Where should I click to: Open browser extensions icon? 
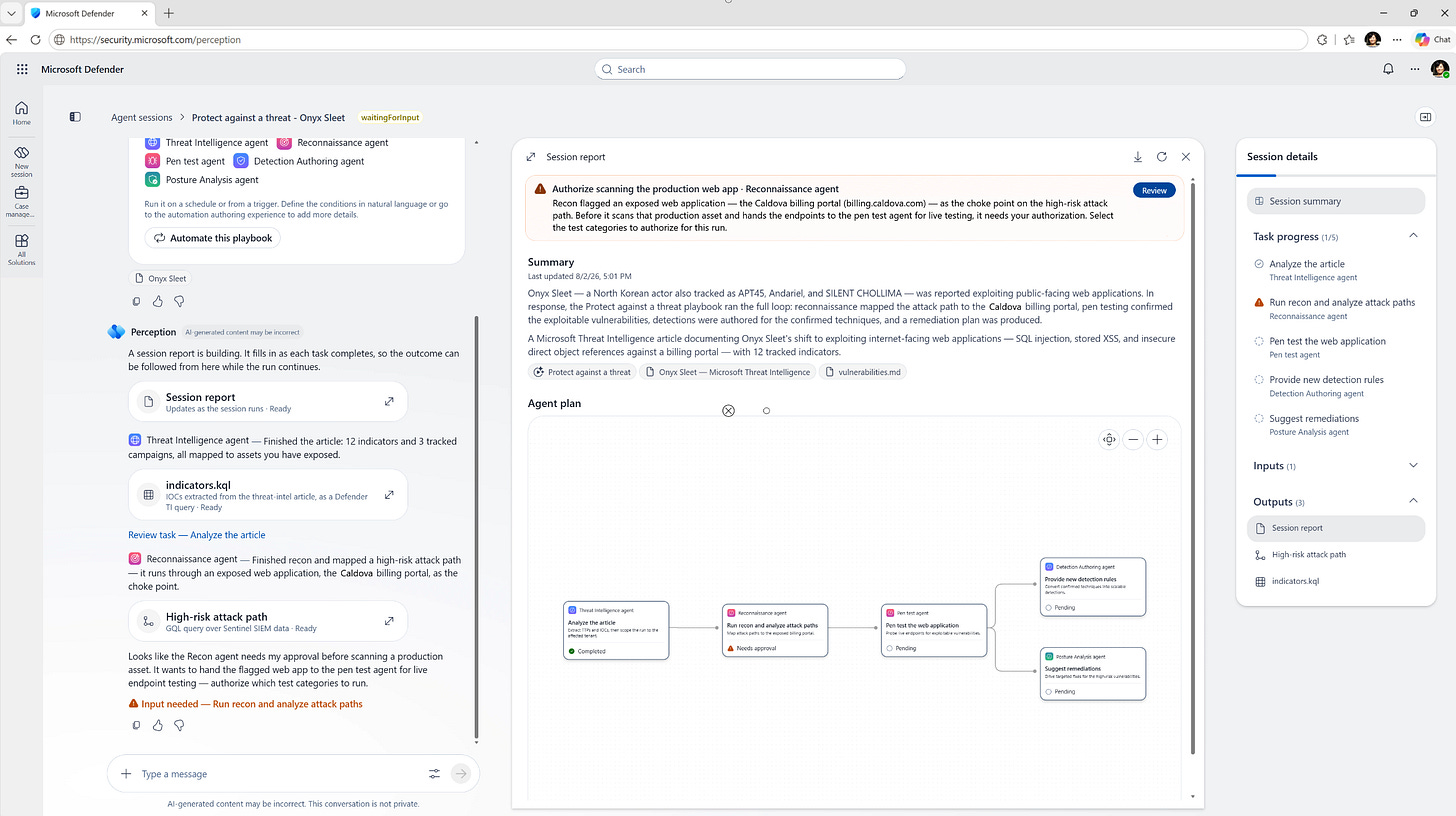tap(1322, 39)
